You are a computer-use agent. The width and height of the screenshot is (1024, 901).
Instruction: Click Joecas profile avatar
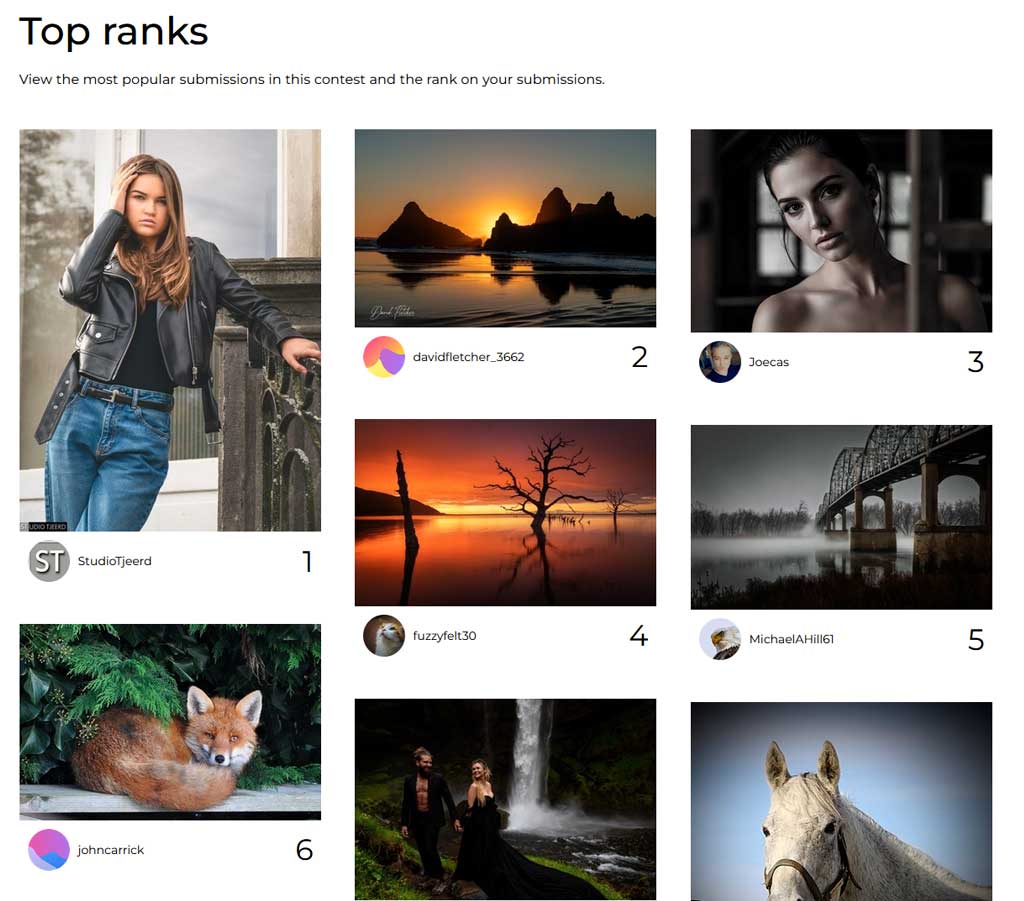pyautogui.click(x=720, y=362)
